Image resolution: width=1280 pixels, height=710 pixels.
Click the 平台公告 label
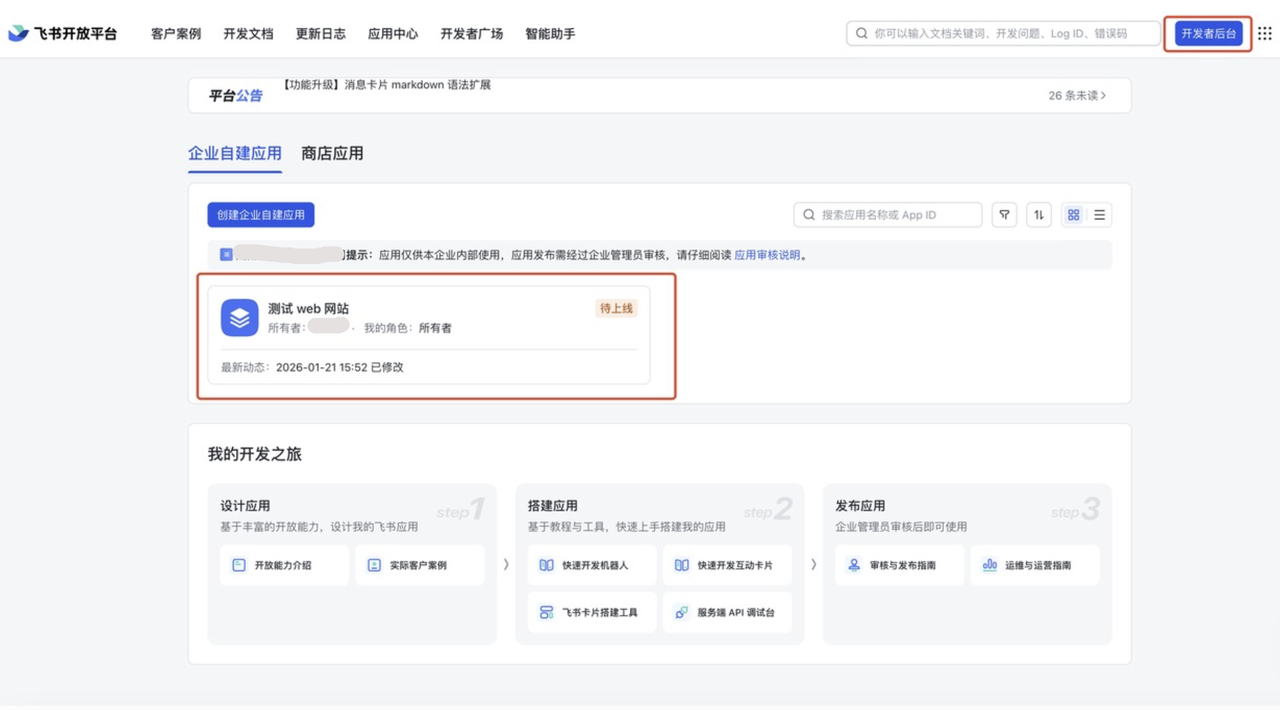click(x=235, y=96)
